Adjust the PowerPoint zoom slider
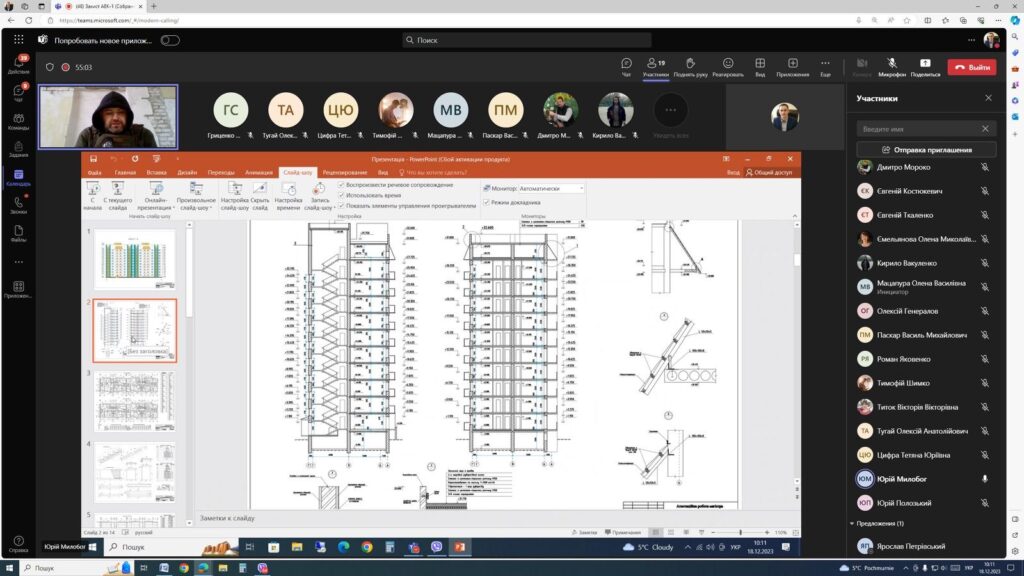The width and height of the screenshot is (1024, 576). [741, 532]
